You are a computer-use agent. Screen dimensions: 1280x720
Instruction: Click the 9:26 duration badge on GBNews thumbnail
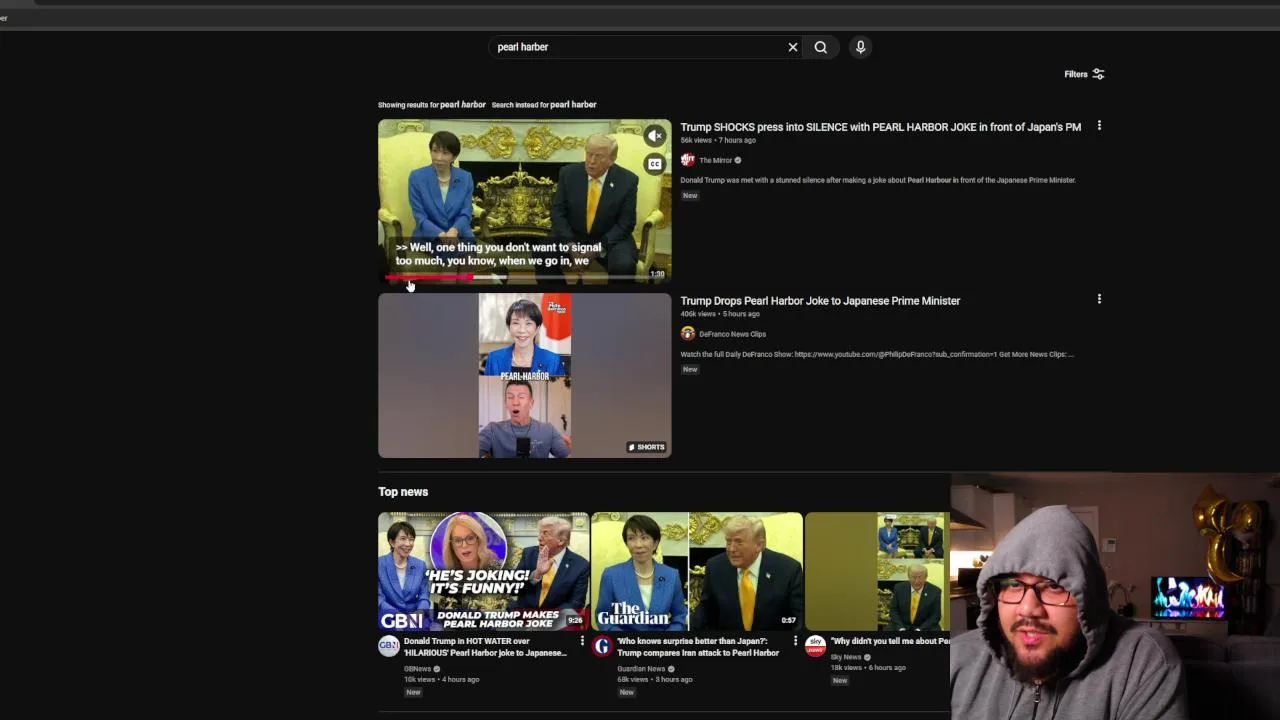tap(575, 621)
